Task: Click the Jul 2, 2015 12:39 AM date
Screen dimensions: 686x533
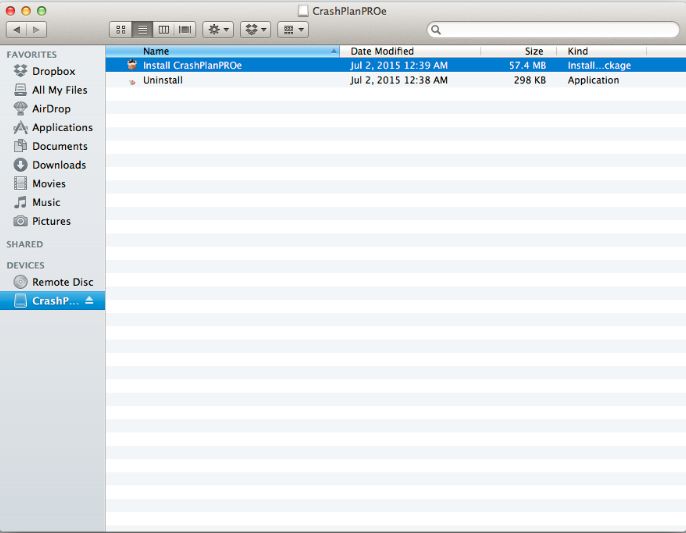Action: pos(399,66)
